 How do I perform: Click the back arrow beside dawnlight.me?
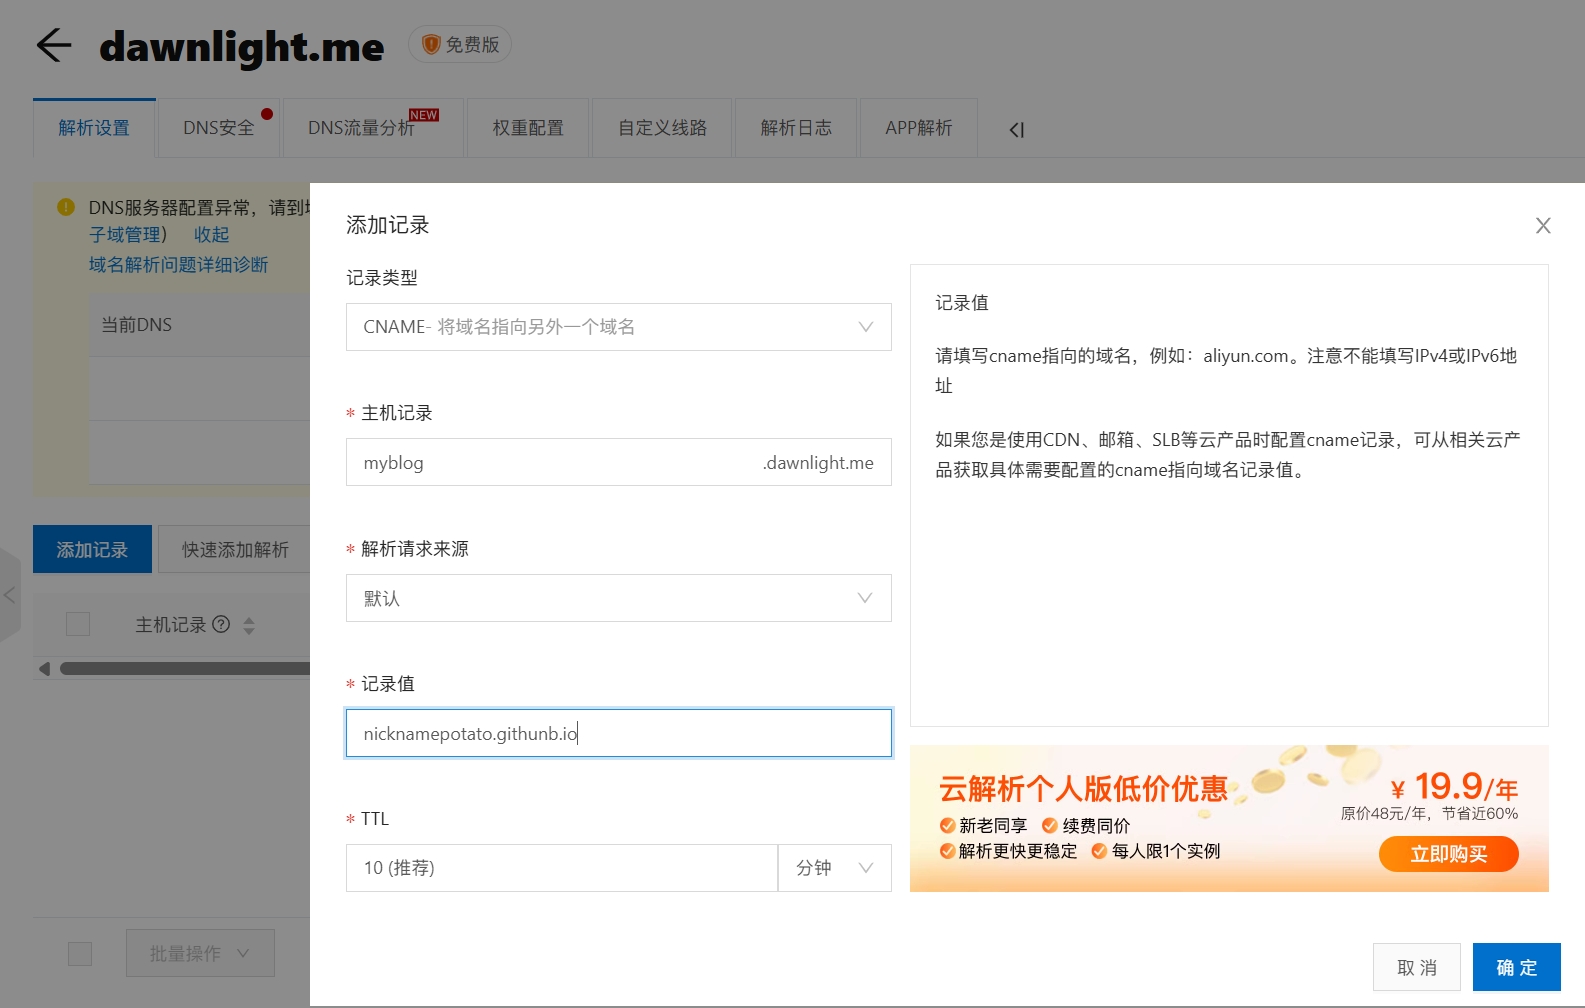[x=54, y=45]
